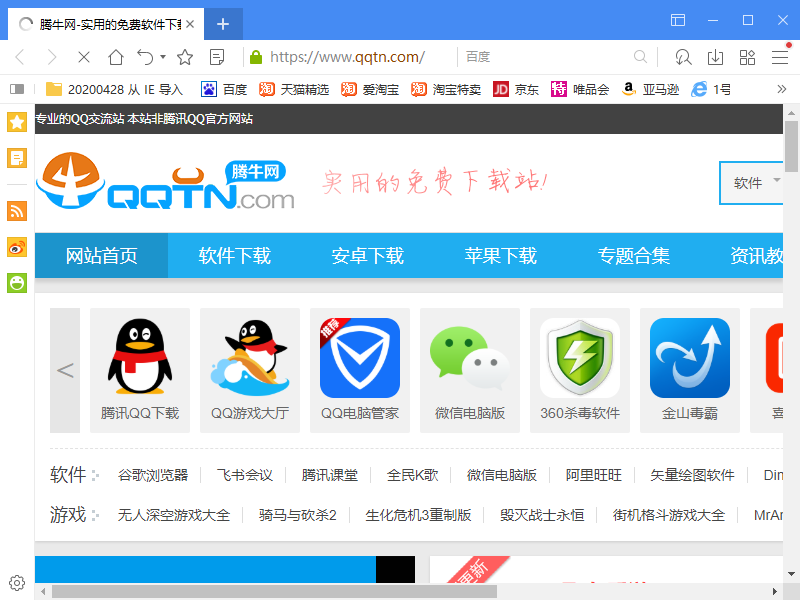Open the 京东 bookmark
Screen dimensions: 800x600
tap(516, 89)
